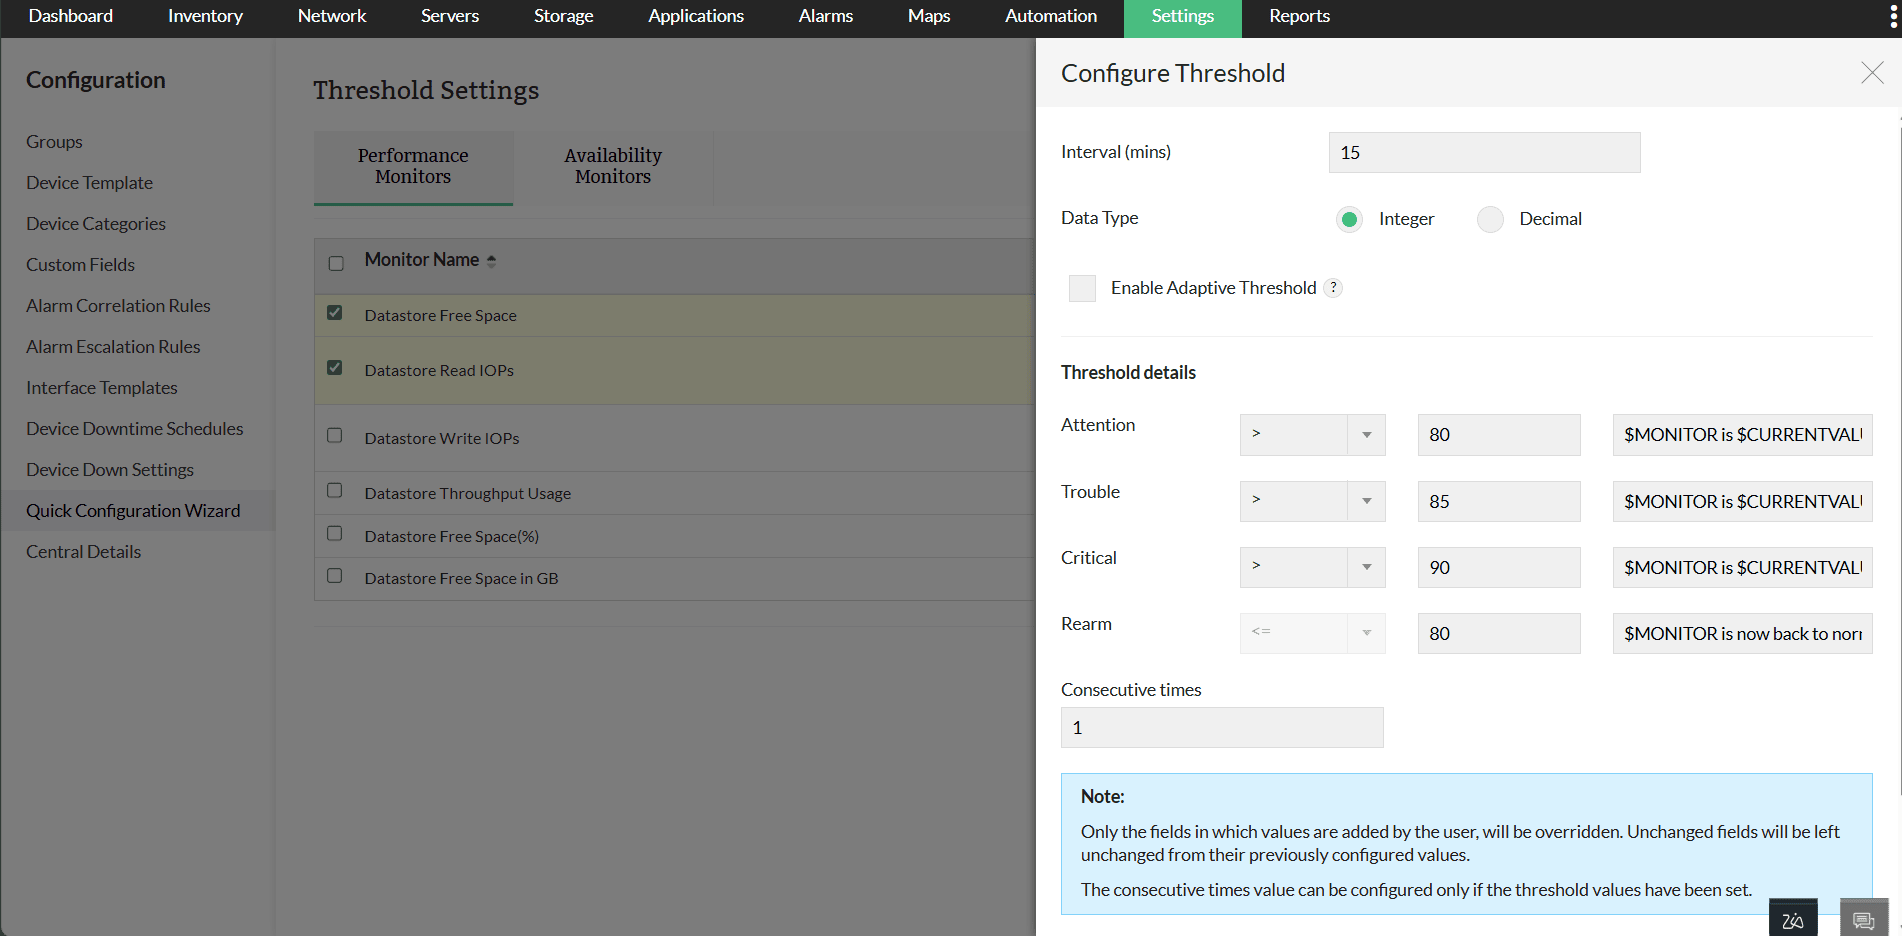
Task: Uncheck the Datastore Free Space monitor
Action: coord(335,312)
